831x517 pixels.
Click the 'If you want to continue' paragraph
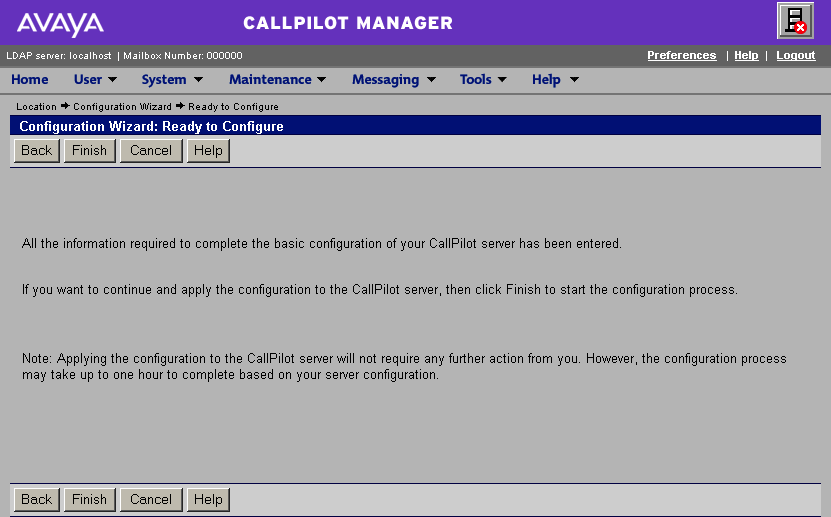click(379, 290)
